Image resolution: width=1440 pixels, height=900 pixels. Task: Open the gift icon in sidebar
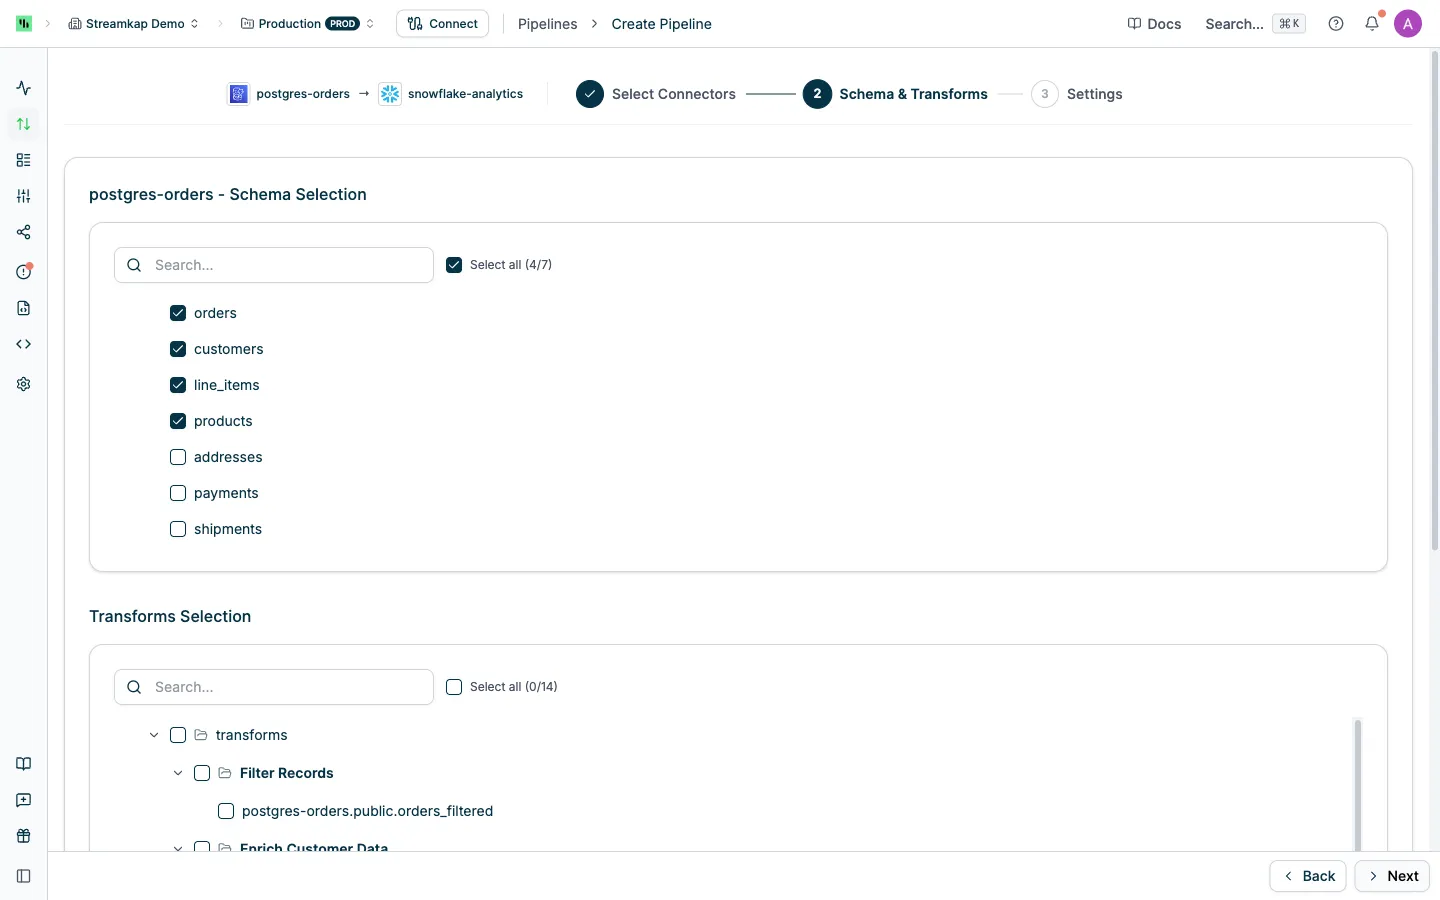pyautogui.click(x=24, y=836)
